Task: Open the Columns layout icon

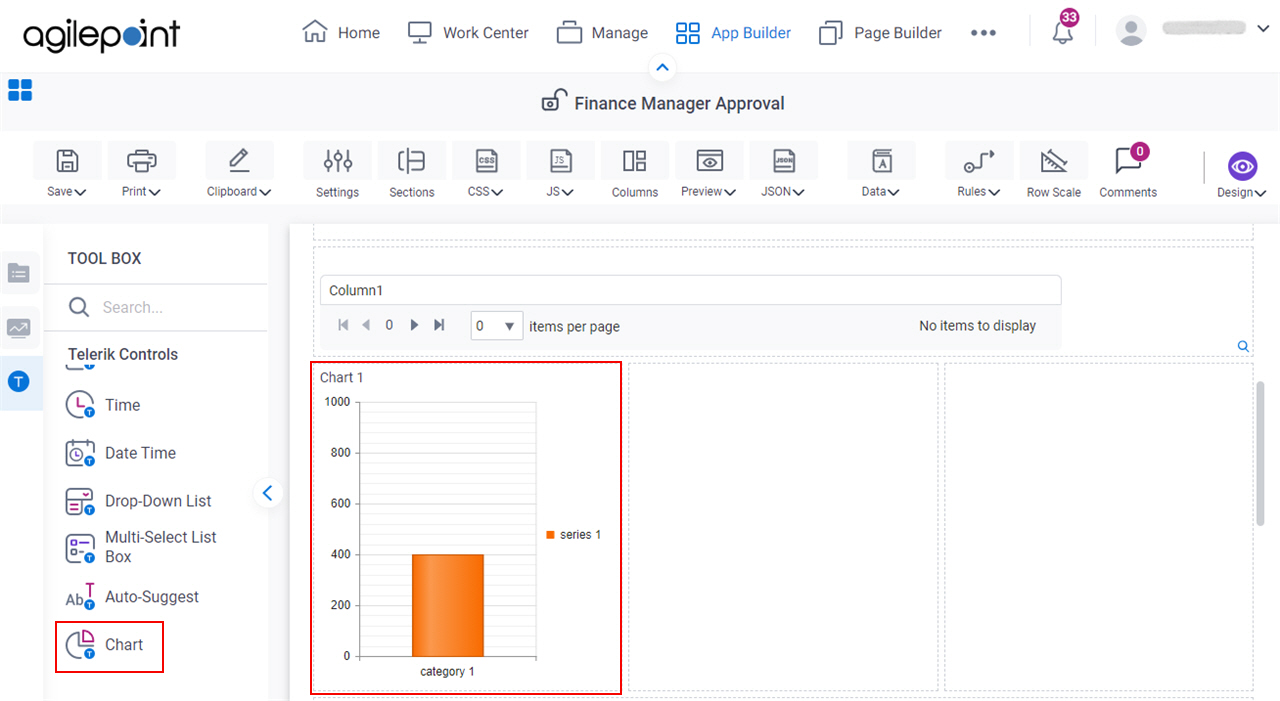Action: 635,160
